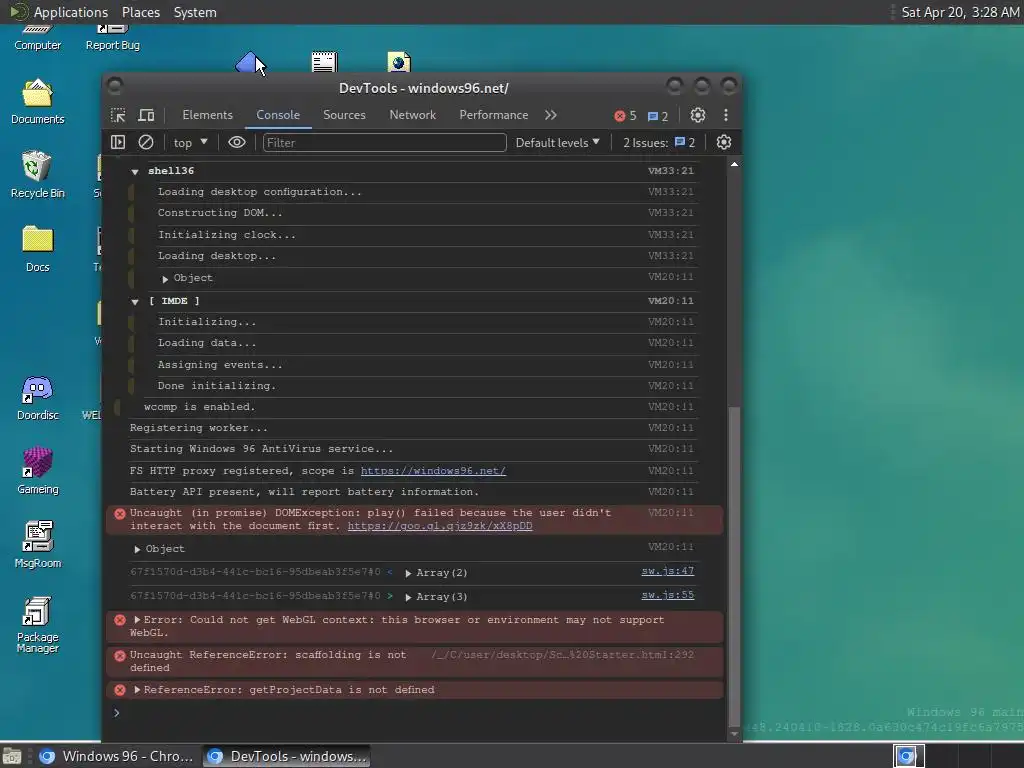Open the Docs folder desktop icon
This screenshot has width=1024, height=768.
[37, 249]
